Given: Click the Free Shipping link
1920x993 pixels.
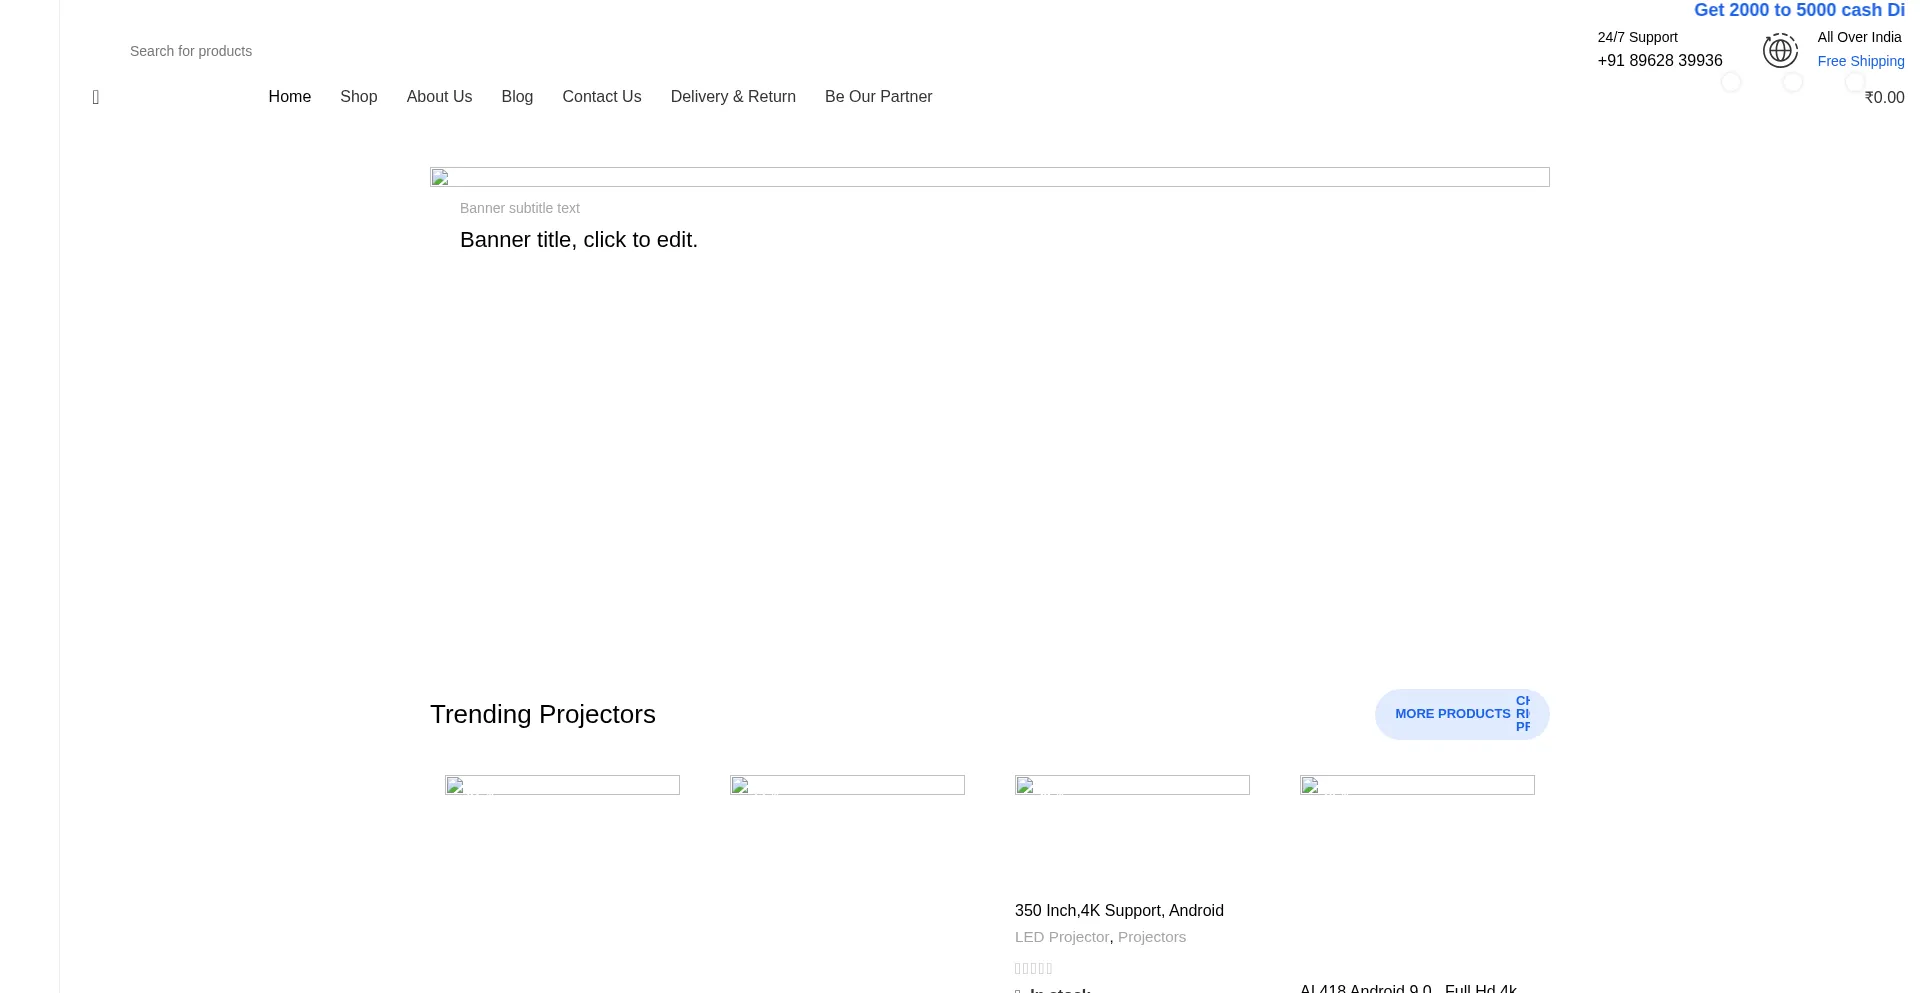Looking at the screenshot, I should pos(1860,61).
